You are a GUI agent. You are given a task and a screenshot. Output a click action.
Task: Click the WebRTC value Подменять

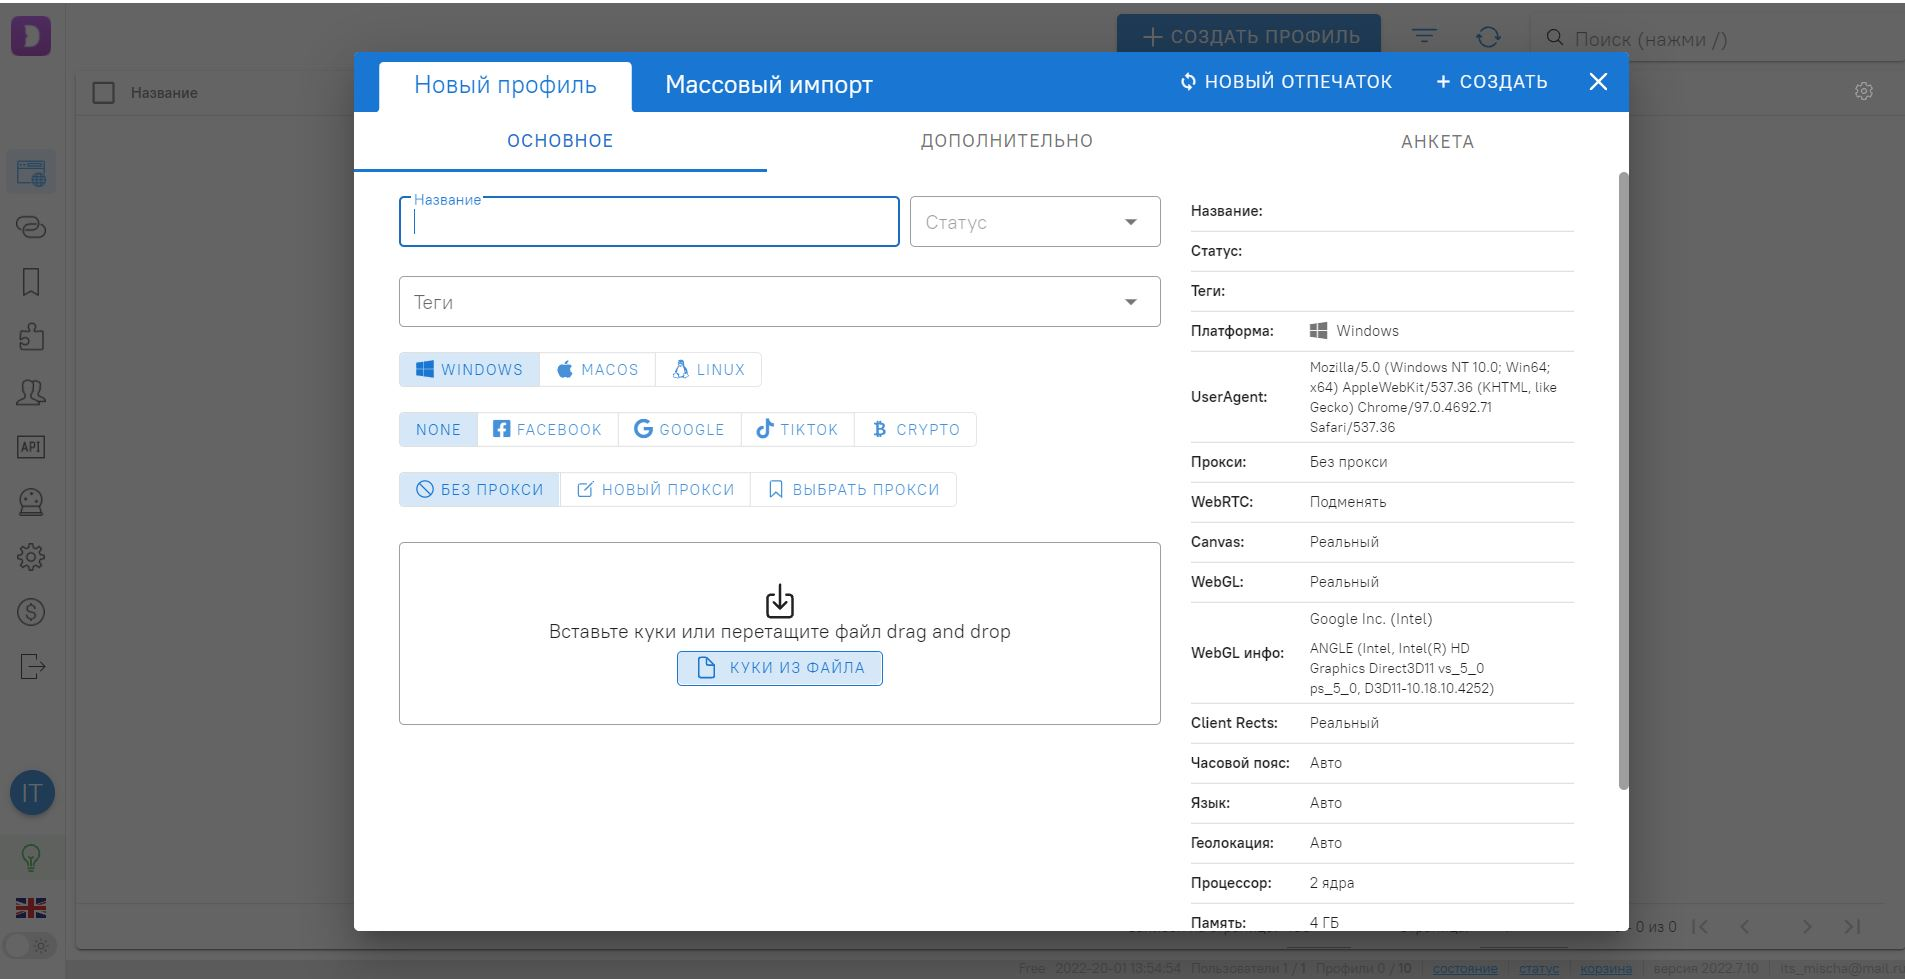pos(1348,502)
